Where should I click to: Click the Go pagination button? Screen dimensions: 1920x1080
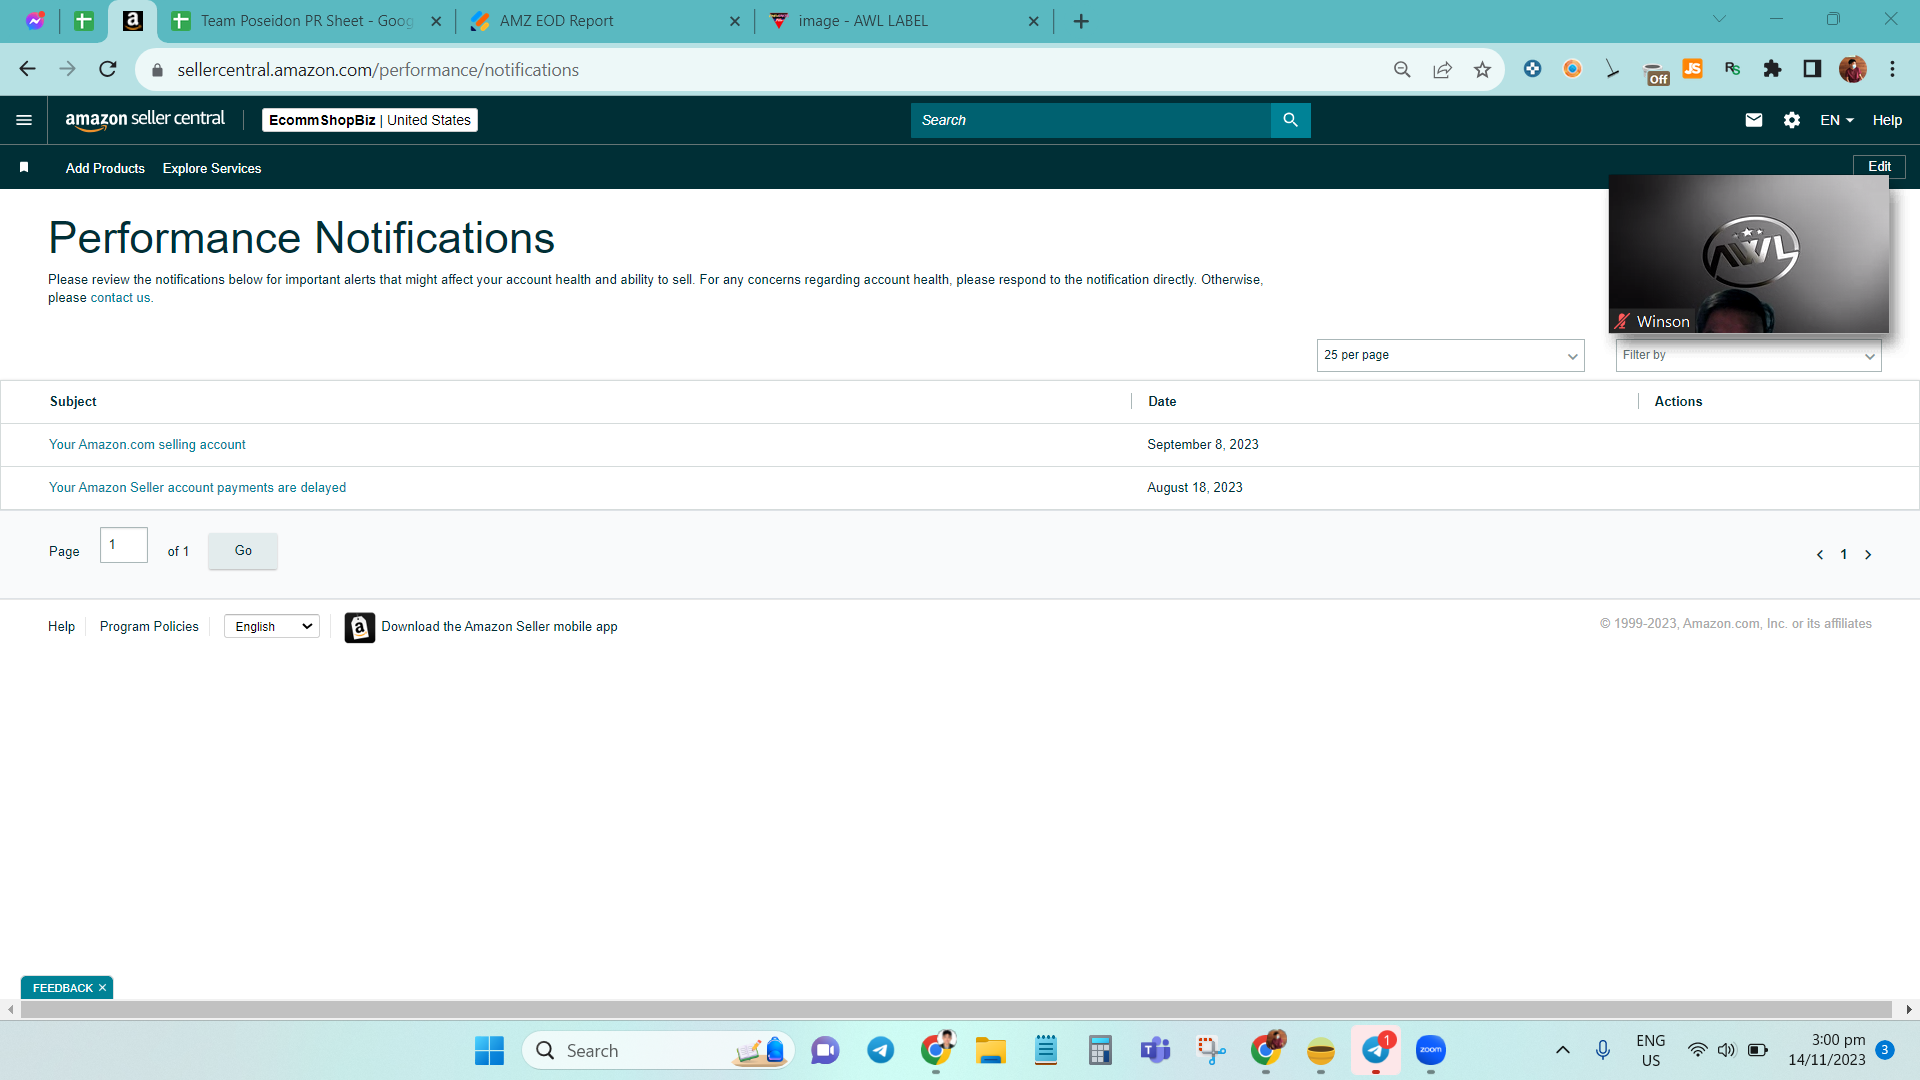(x=243, y=551)
